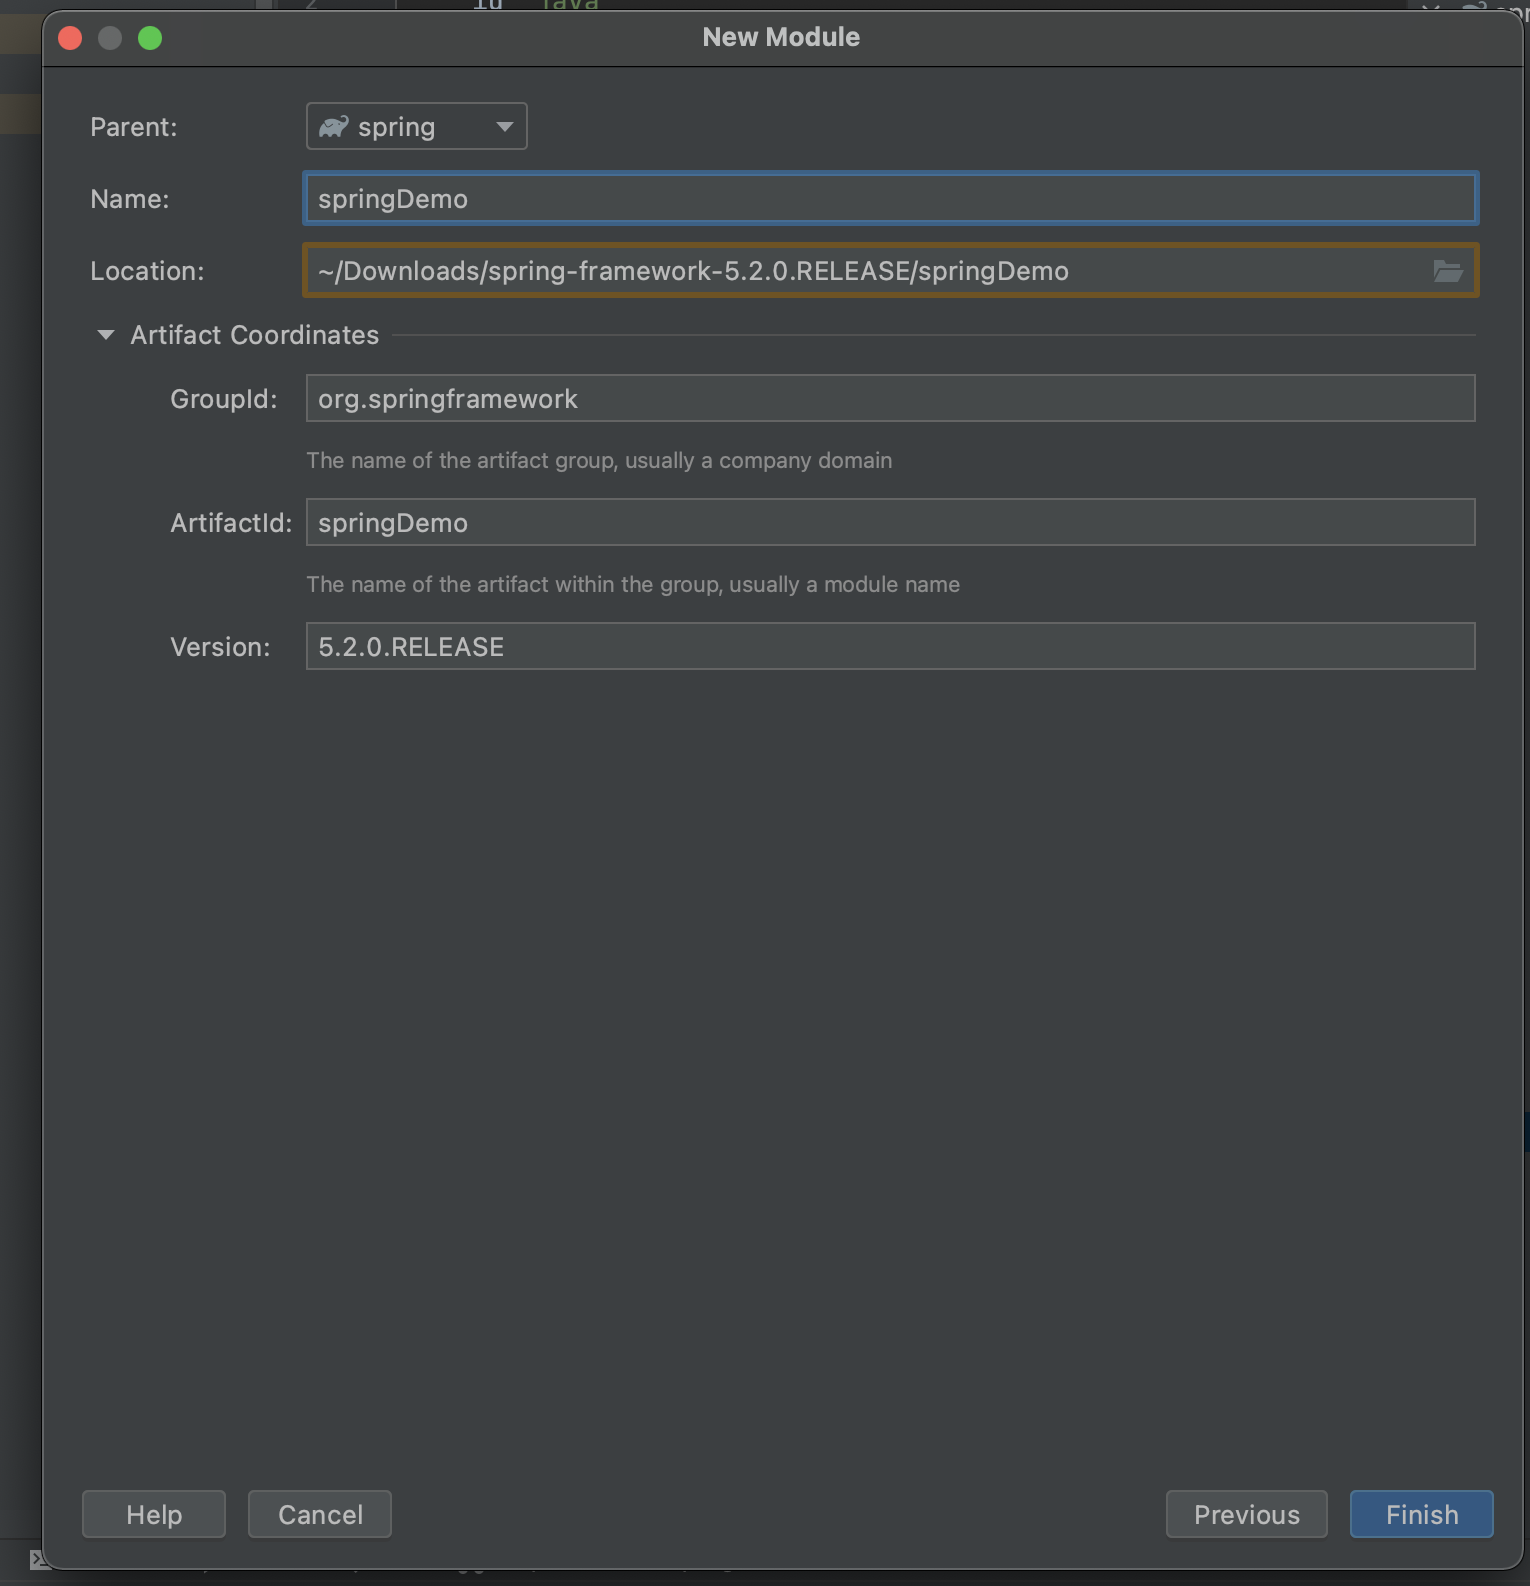Click the green zoom window button

[150, 38]
